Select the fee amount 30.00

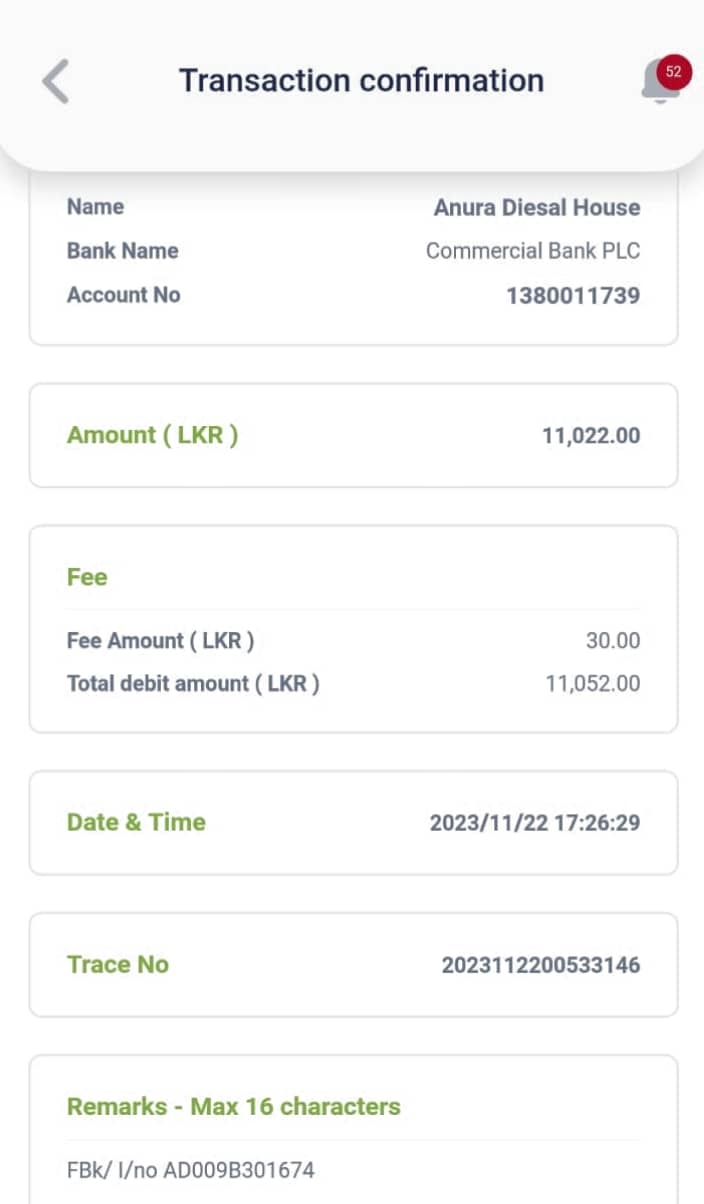(613, 641)
